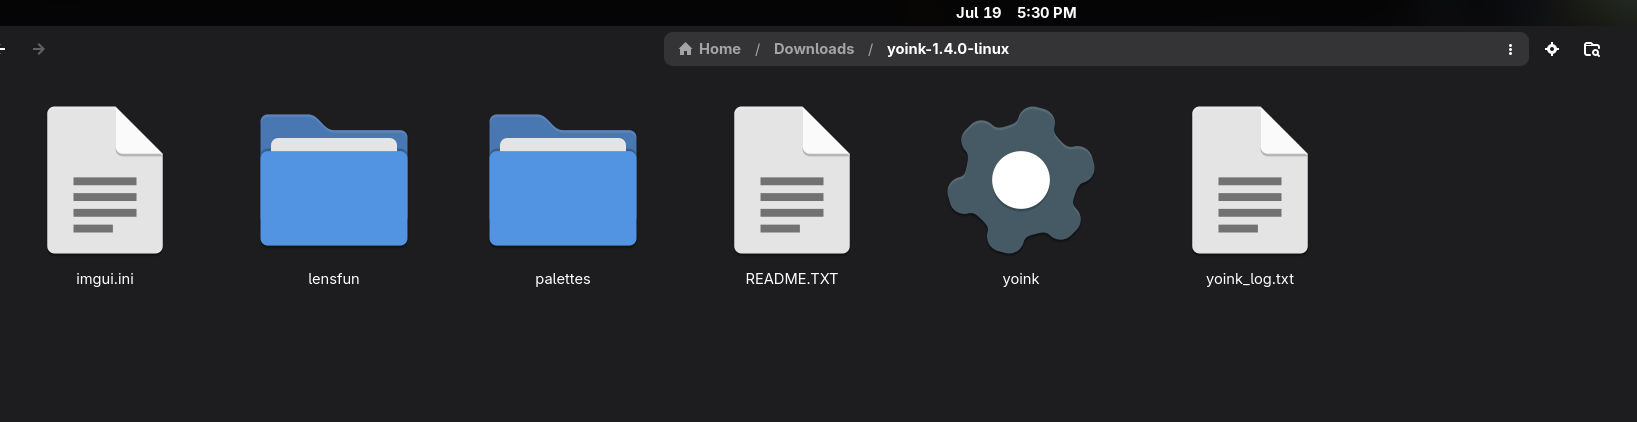Image resolution: width=1637 pixels, height=422 pixels.
Task: Select the README.TXT document icon
Action: tap(792, 180)
